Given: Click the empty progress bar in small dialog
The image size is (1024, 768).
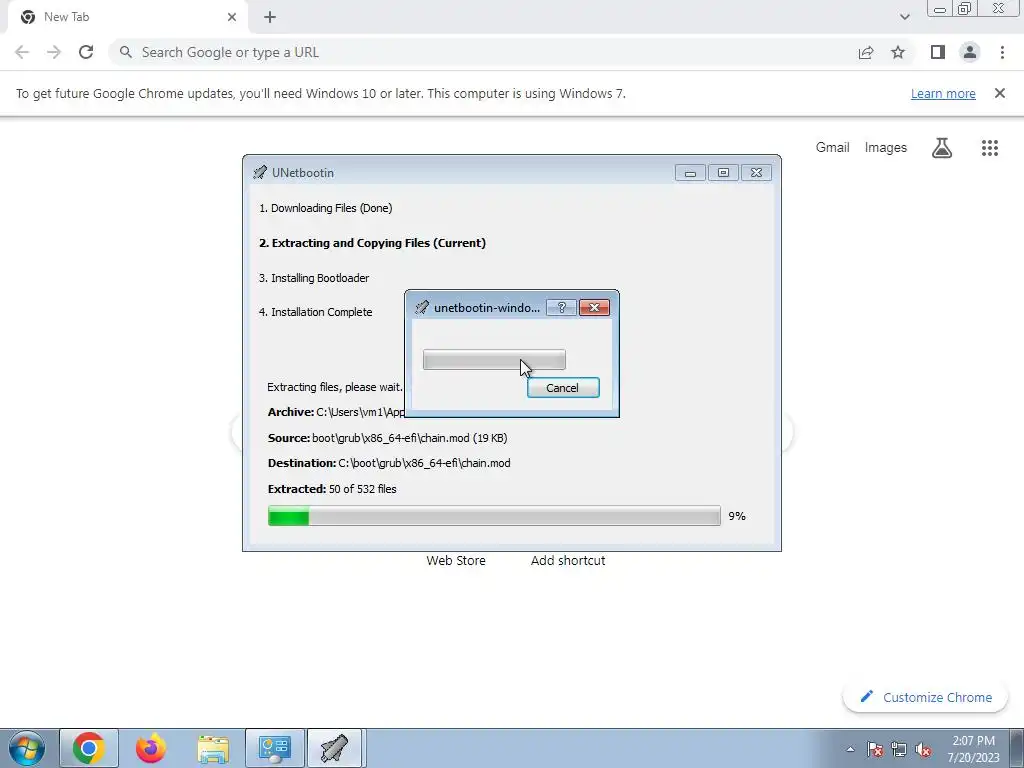Looking at the screenshot, I should pyautogui.click(x=494, y=359).
